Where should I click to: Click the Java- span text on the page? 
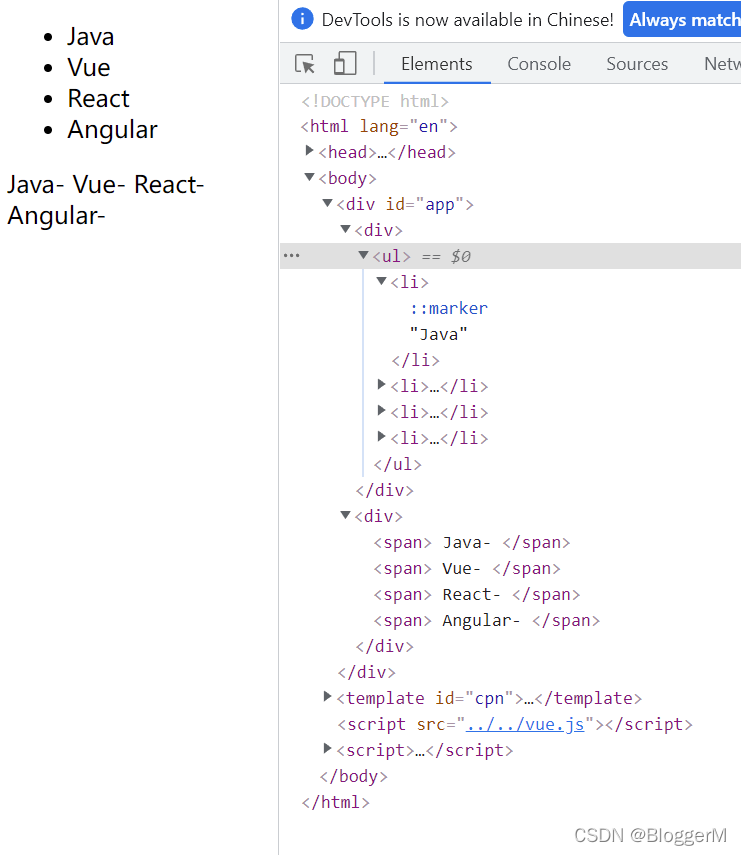[x=35, y=184]
